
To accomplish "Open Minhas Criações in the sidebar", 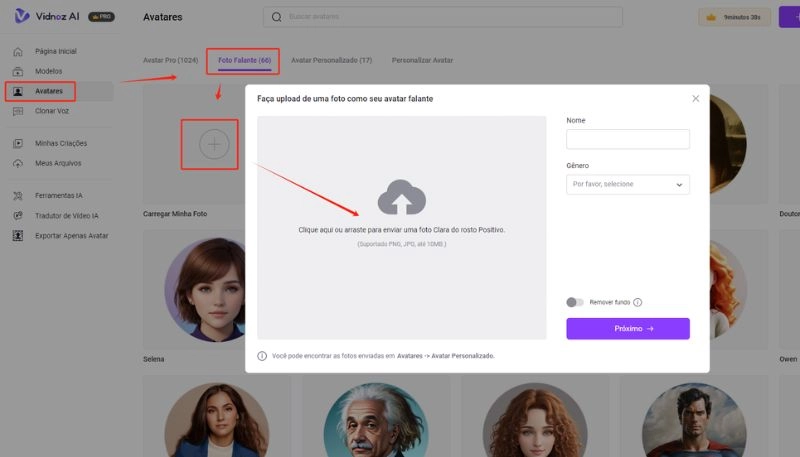I will point(59,143).
